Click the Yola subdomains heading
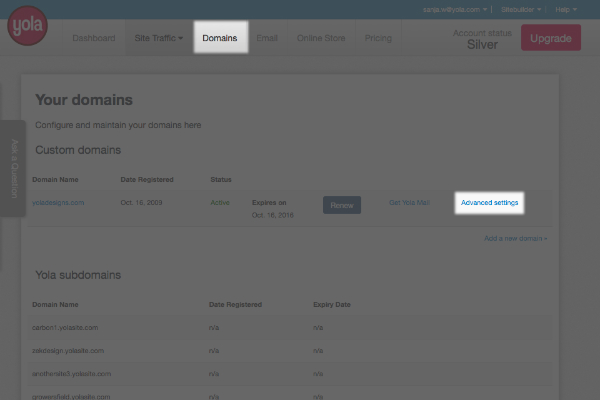 pyautogui.click(x=78, y=275)
